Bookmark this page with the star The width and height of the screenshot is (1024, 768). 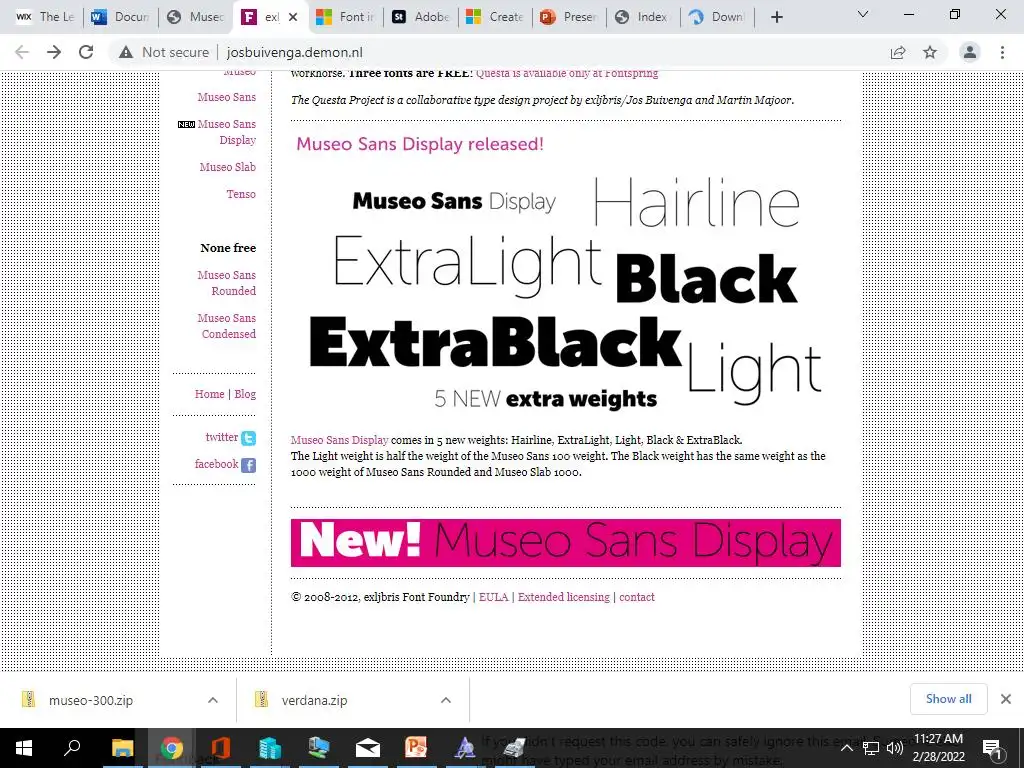[x=930, y=52]
